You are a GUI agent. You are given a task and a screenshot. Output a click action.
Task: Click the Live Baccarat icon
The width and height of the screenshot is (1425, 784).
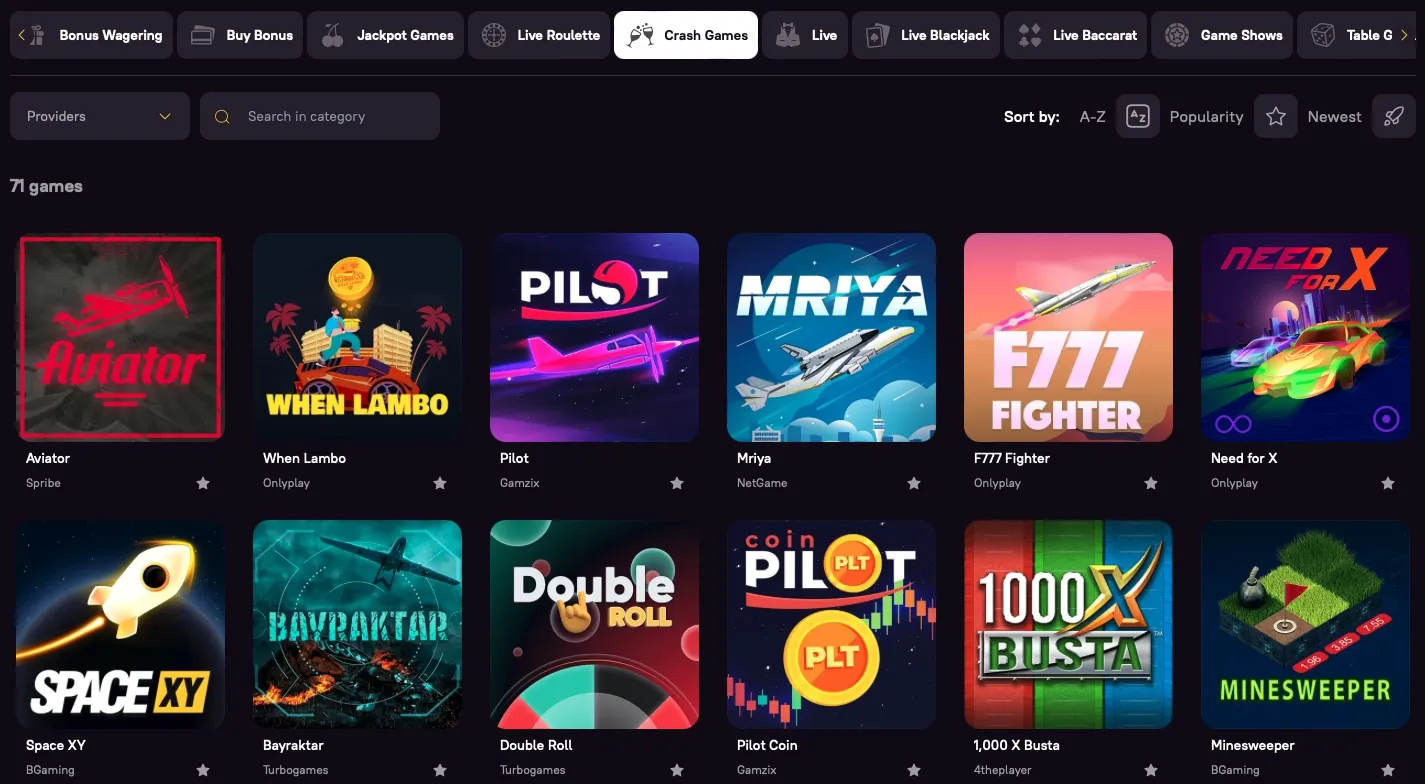[x=1028, y=34]
